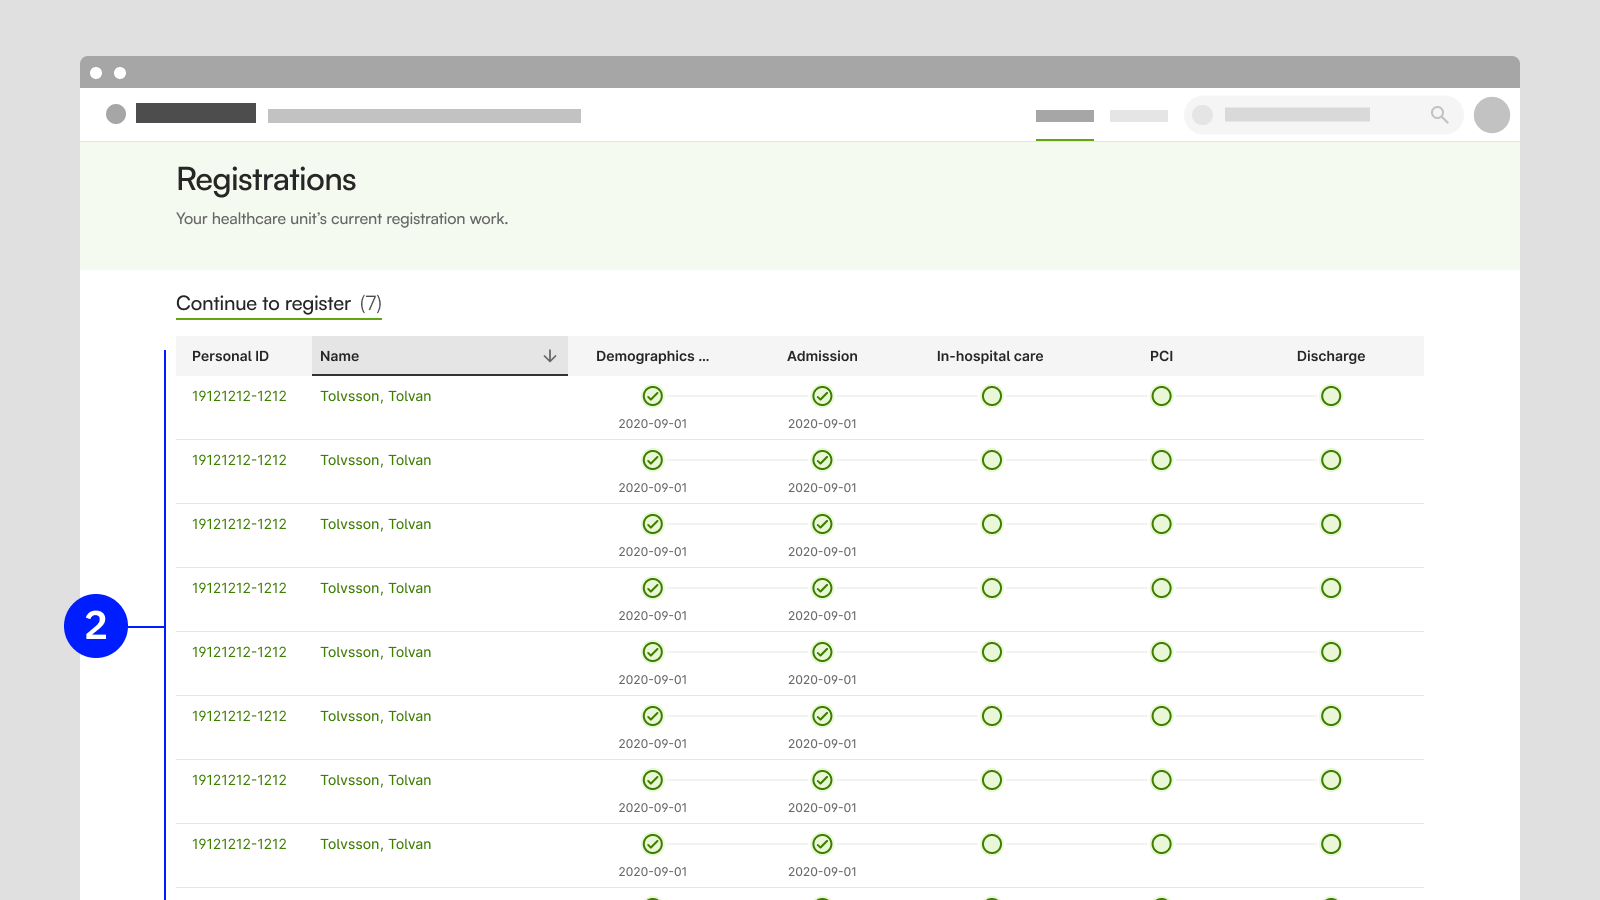Sort by Personal ID column header
Screen dimensions: 1600x900
230,356
